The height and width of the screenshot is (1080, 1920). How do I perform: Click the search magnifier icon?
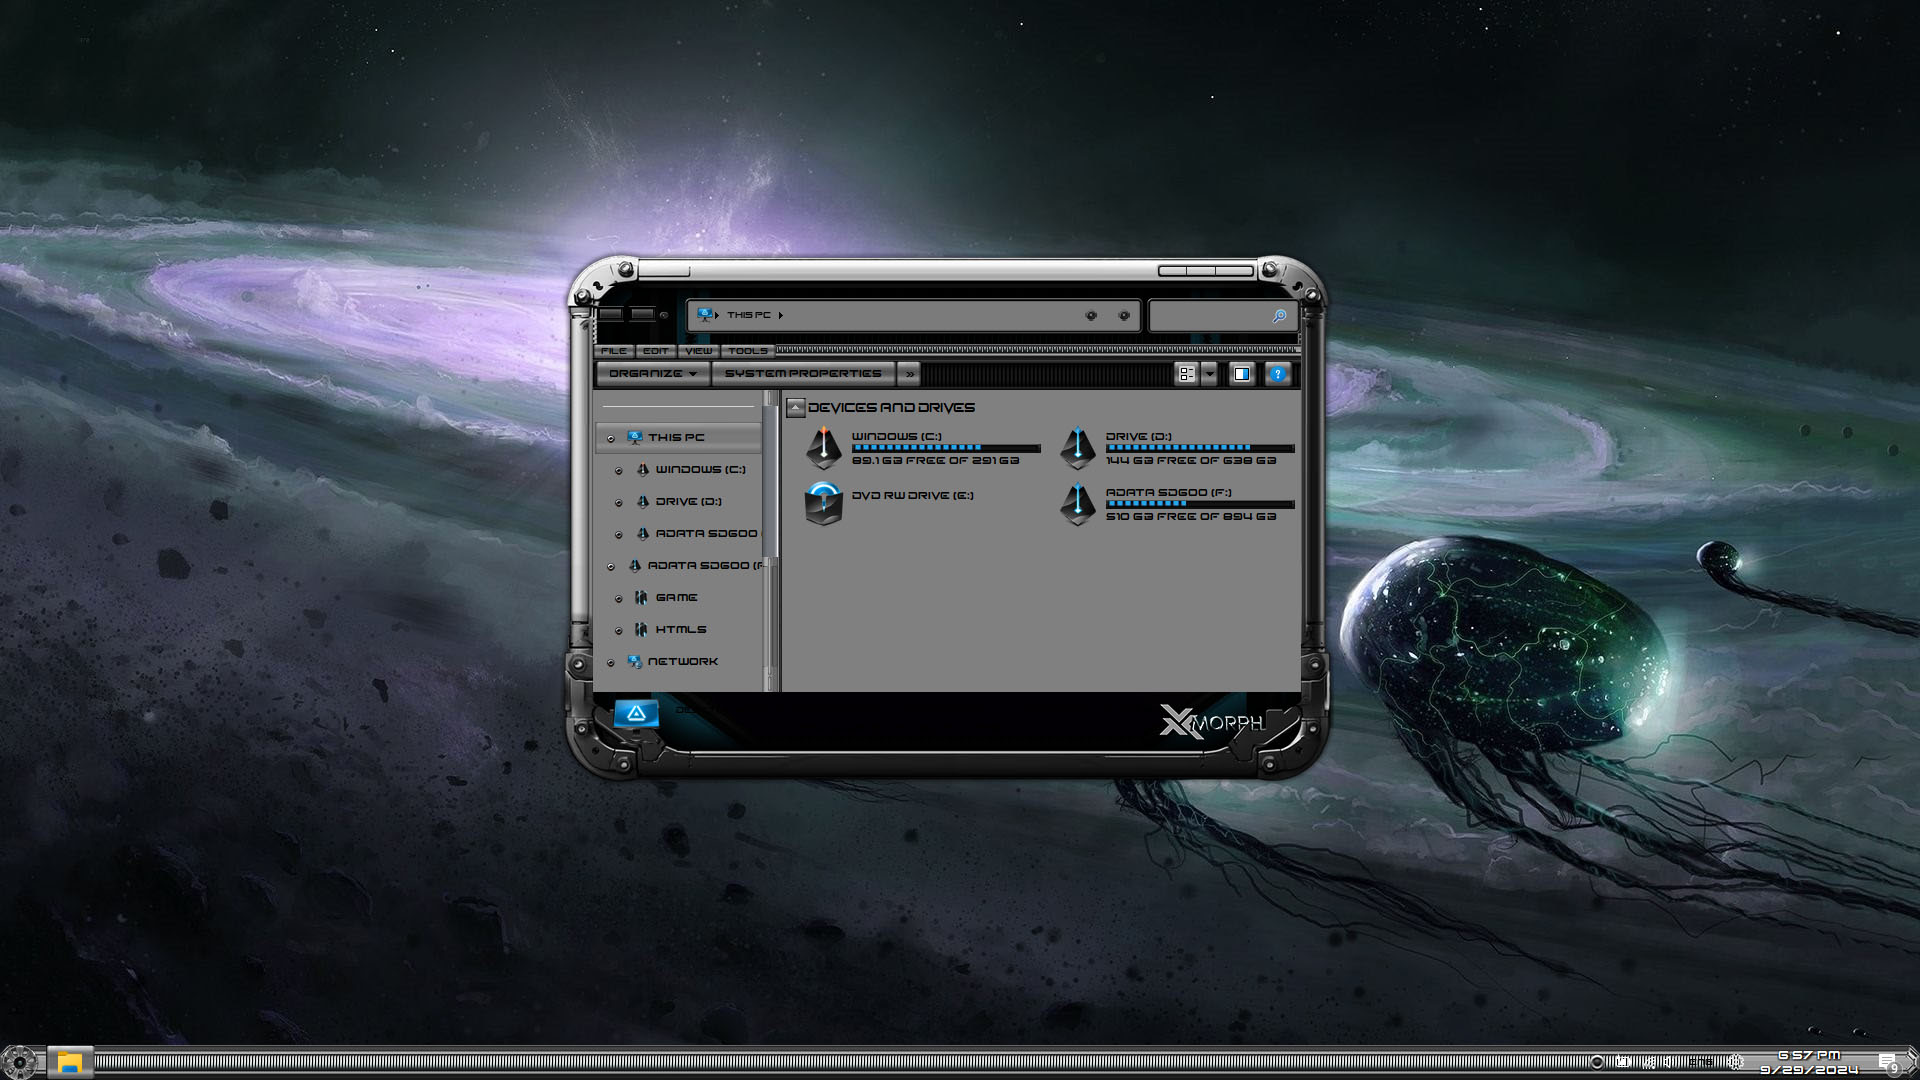[x=1279, y=316]
